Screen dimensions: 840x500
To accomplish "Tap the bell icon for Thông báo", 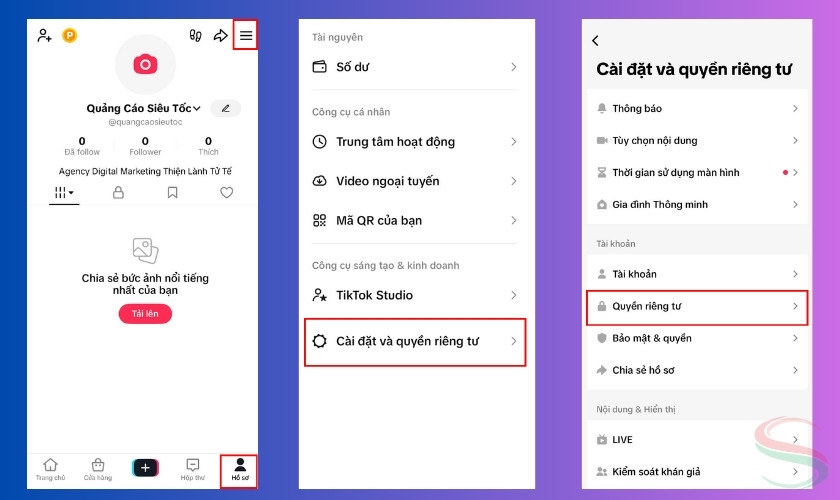I will point(602,108).
